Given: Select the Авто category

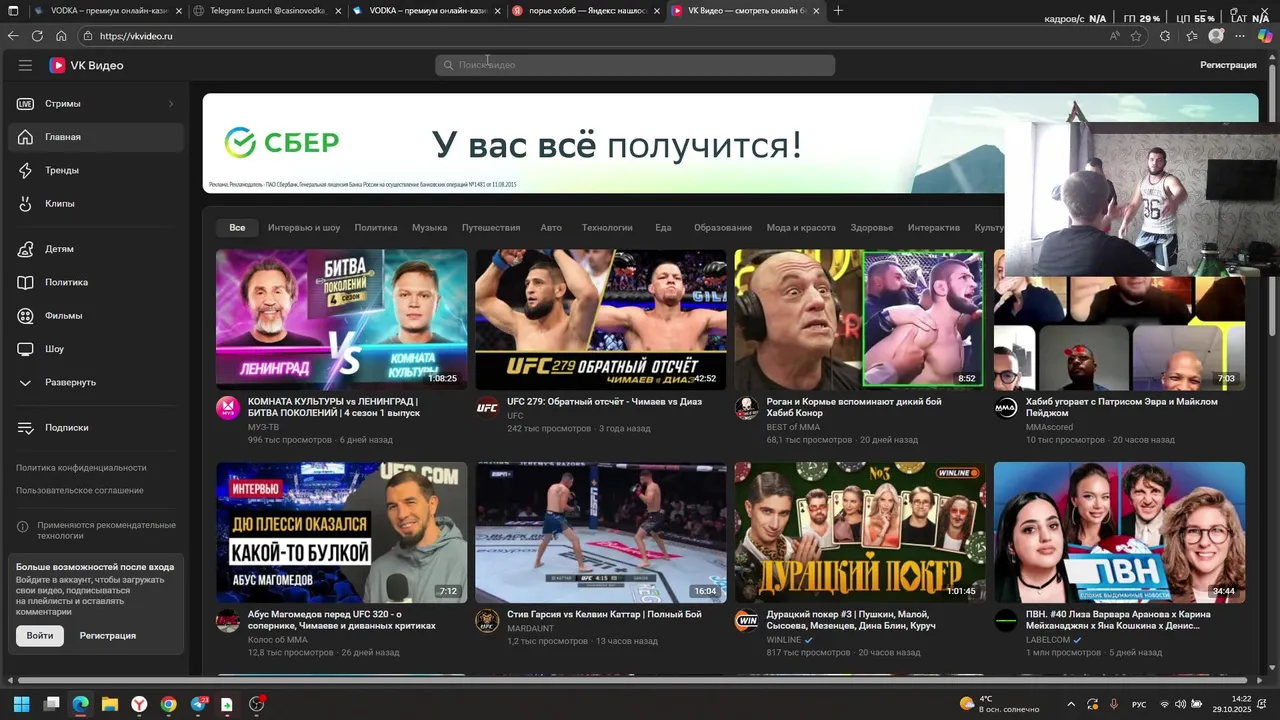Looking at the screenshot, I should pyautogui.click(x=551, y=228).
